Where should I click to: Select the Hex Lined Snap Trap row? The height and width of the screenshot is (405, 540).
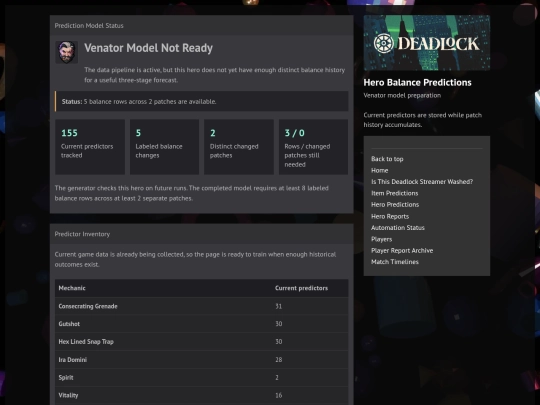[201, 342]
